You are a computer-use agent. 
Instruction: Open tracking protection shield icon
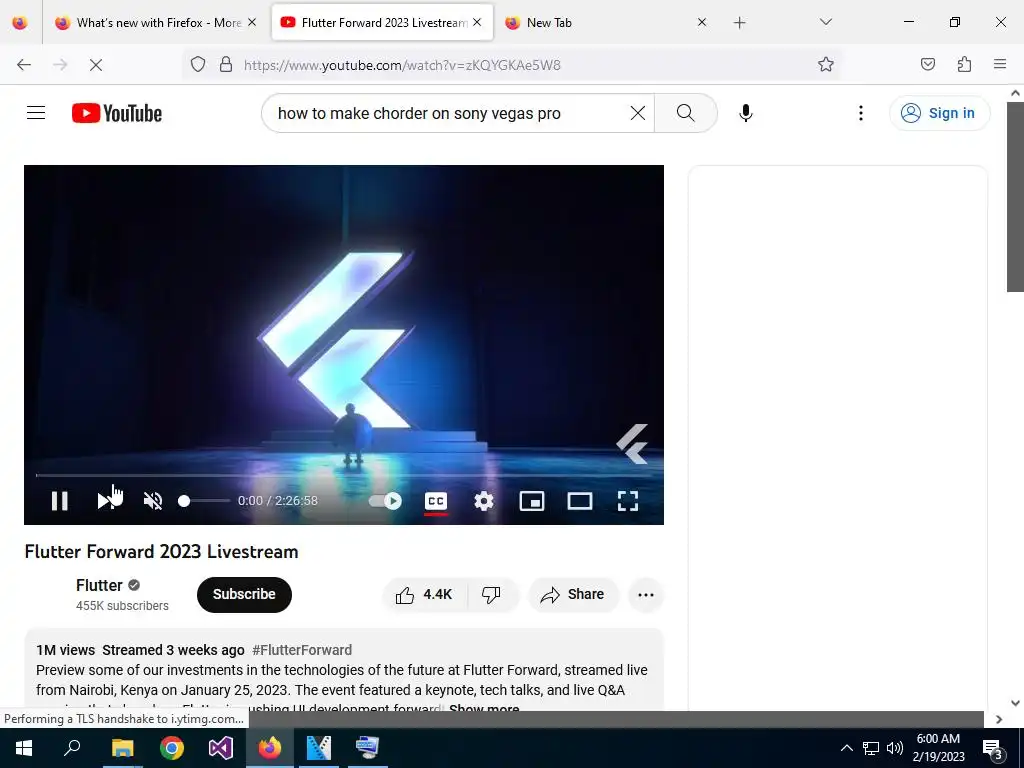pos(198,65)
